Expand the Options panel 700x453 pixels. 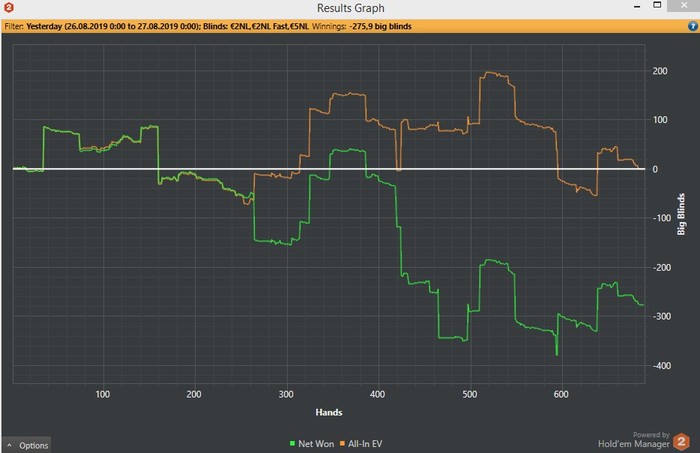pos(27,445)
